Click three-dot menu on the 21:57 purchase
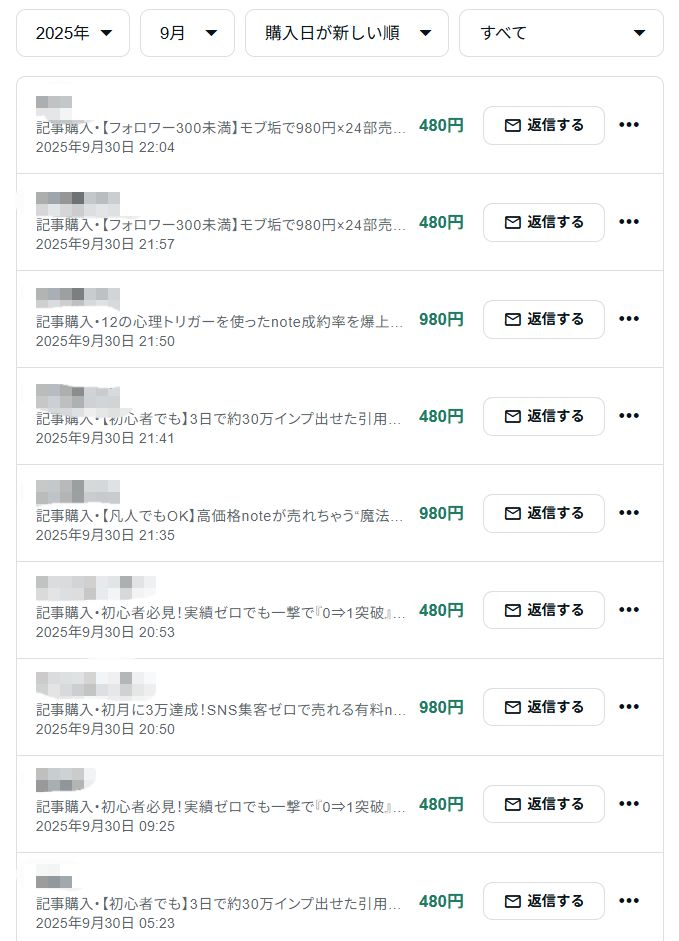This screenshot has width=679, height=941. (628, 222)
